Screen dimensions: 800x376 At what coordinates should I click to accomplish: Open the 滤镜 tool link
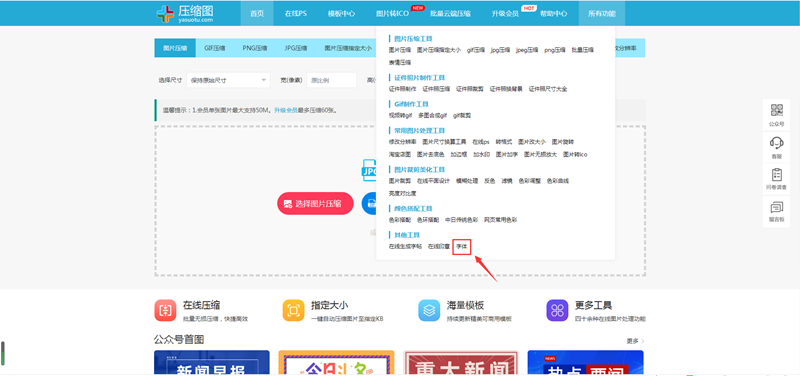(x=507, y=181)
